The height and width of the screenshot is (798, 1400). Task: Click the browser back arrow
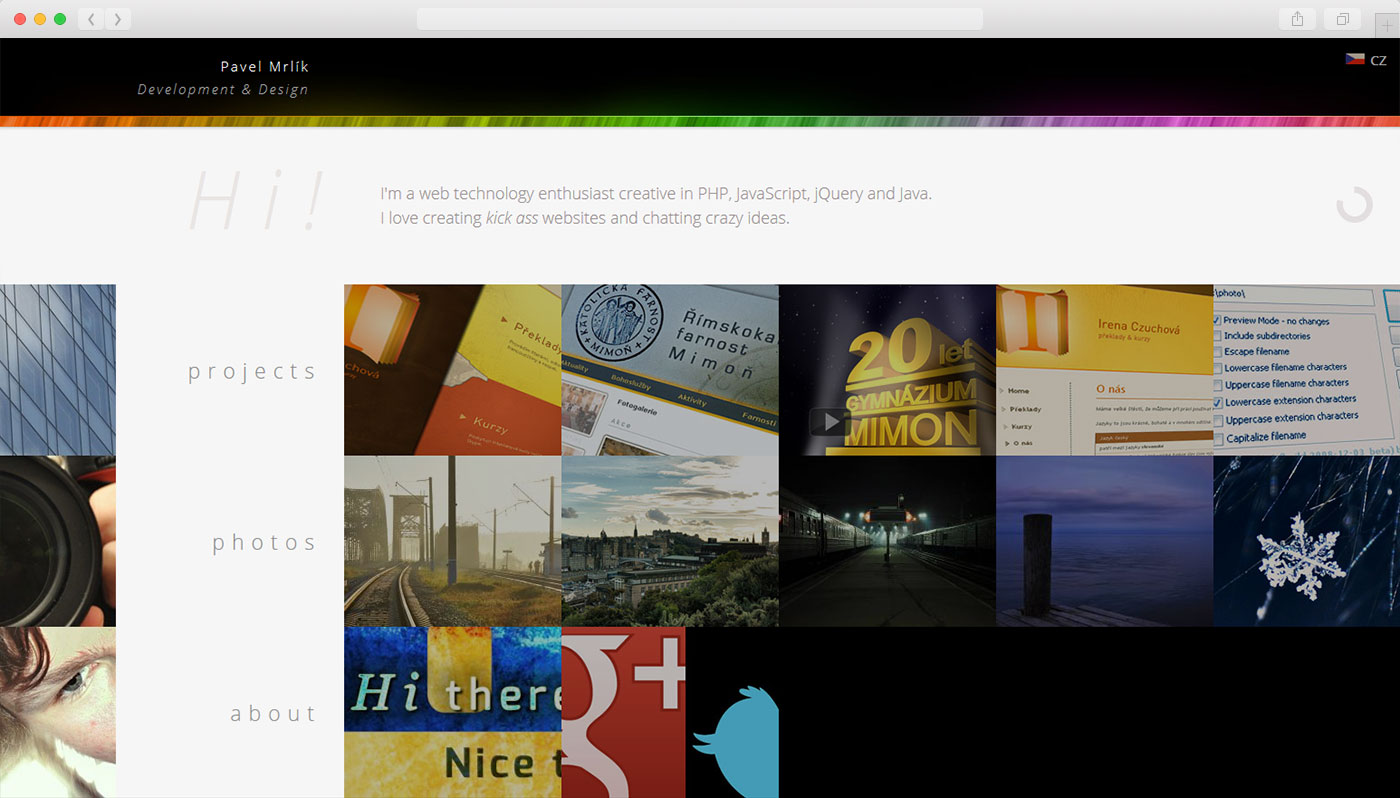91,19
